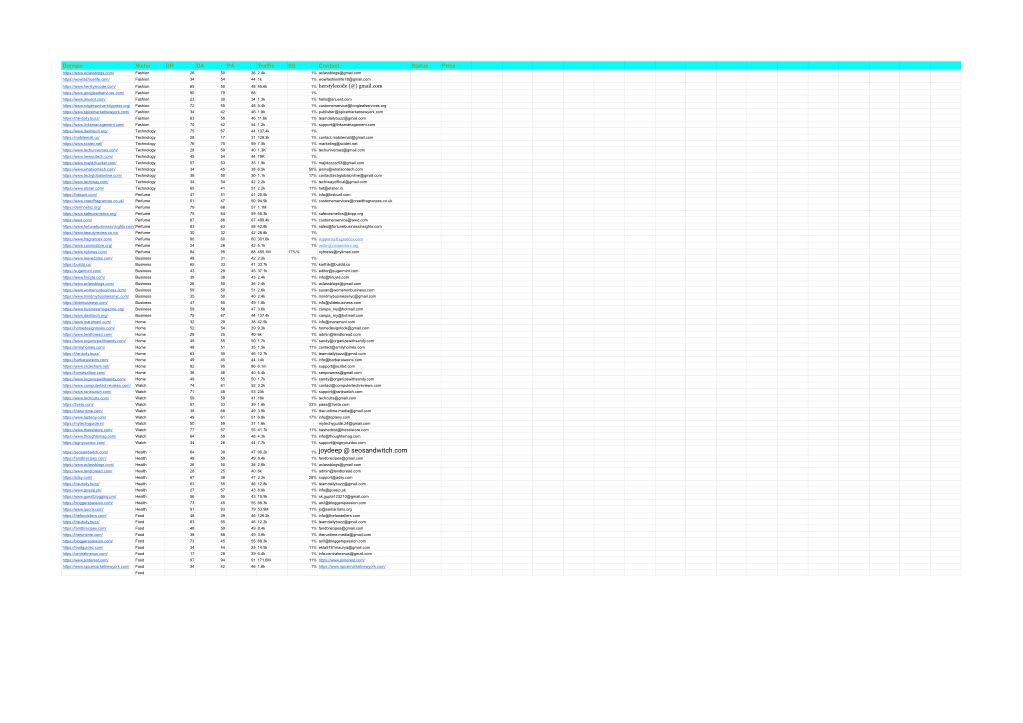Open the techcults.com domain link

point(86,398)
